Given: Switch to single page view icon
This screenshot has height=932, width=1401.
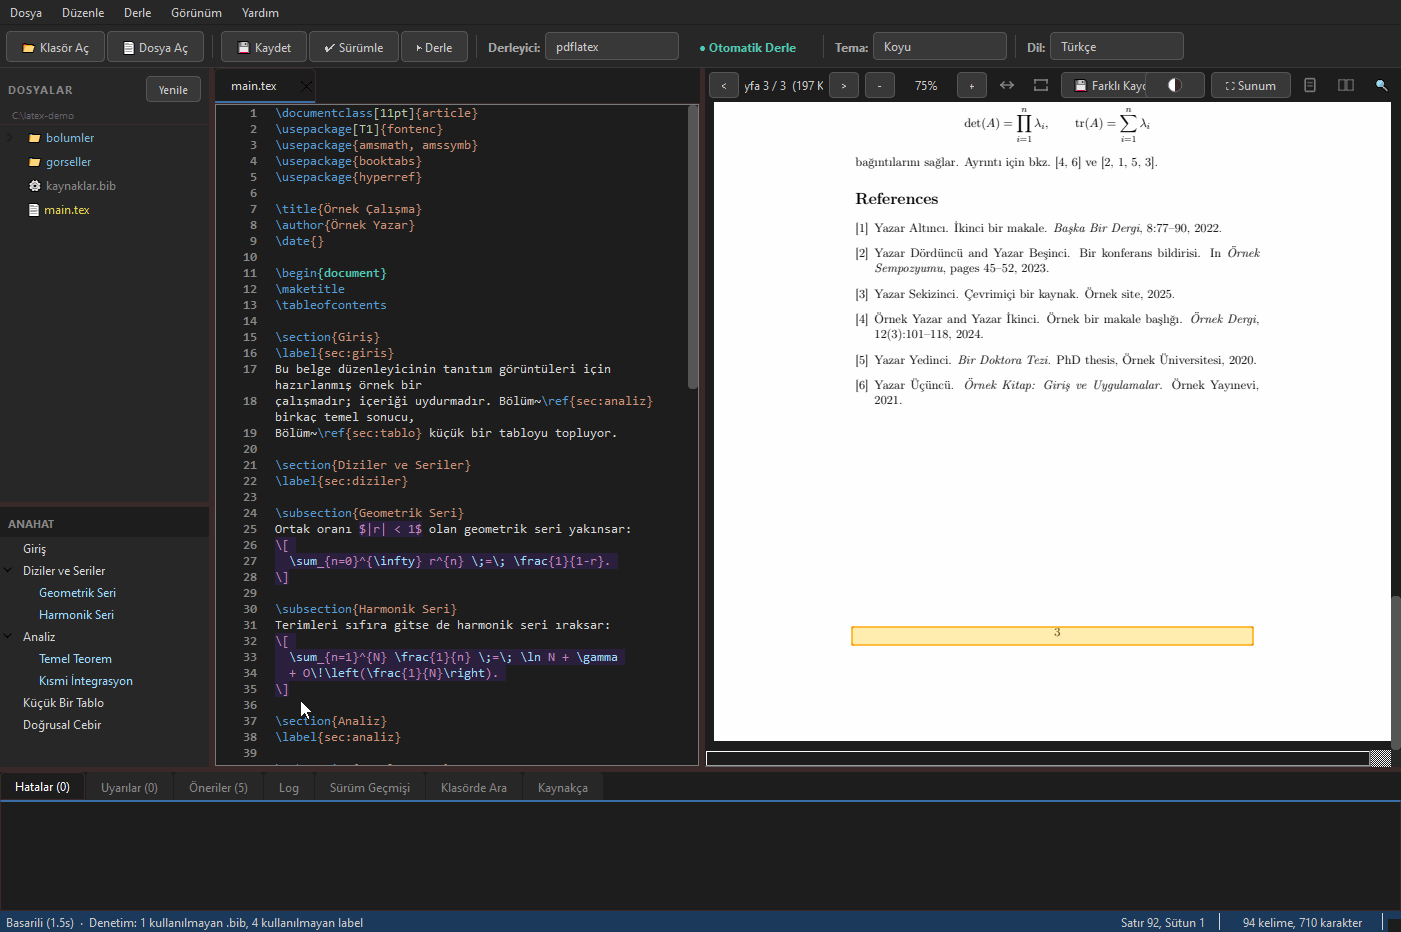Looking at the screenshot, I should (1310, 86).
